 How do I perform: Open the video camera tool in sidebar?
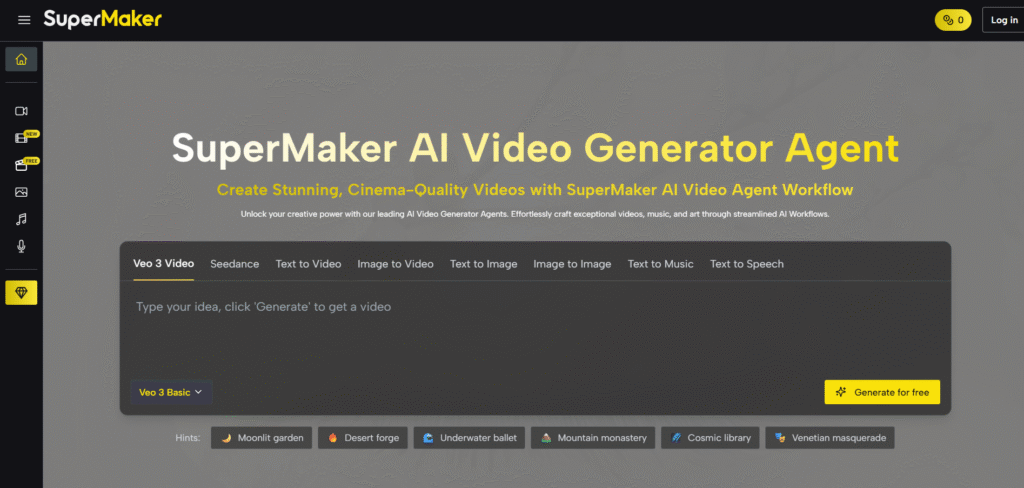(21, 110)
